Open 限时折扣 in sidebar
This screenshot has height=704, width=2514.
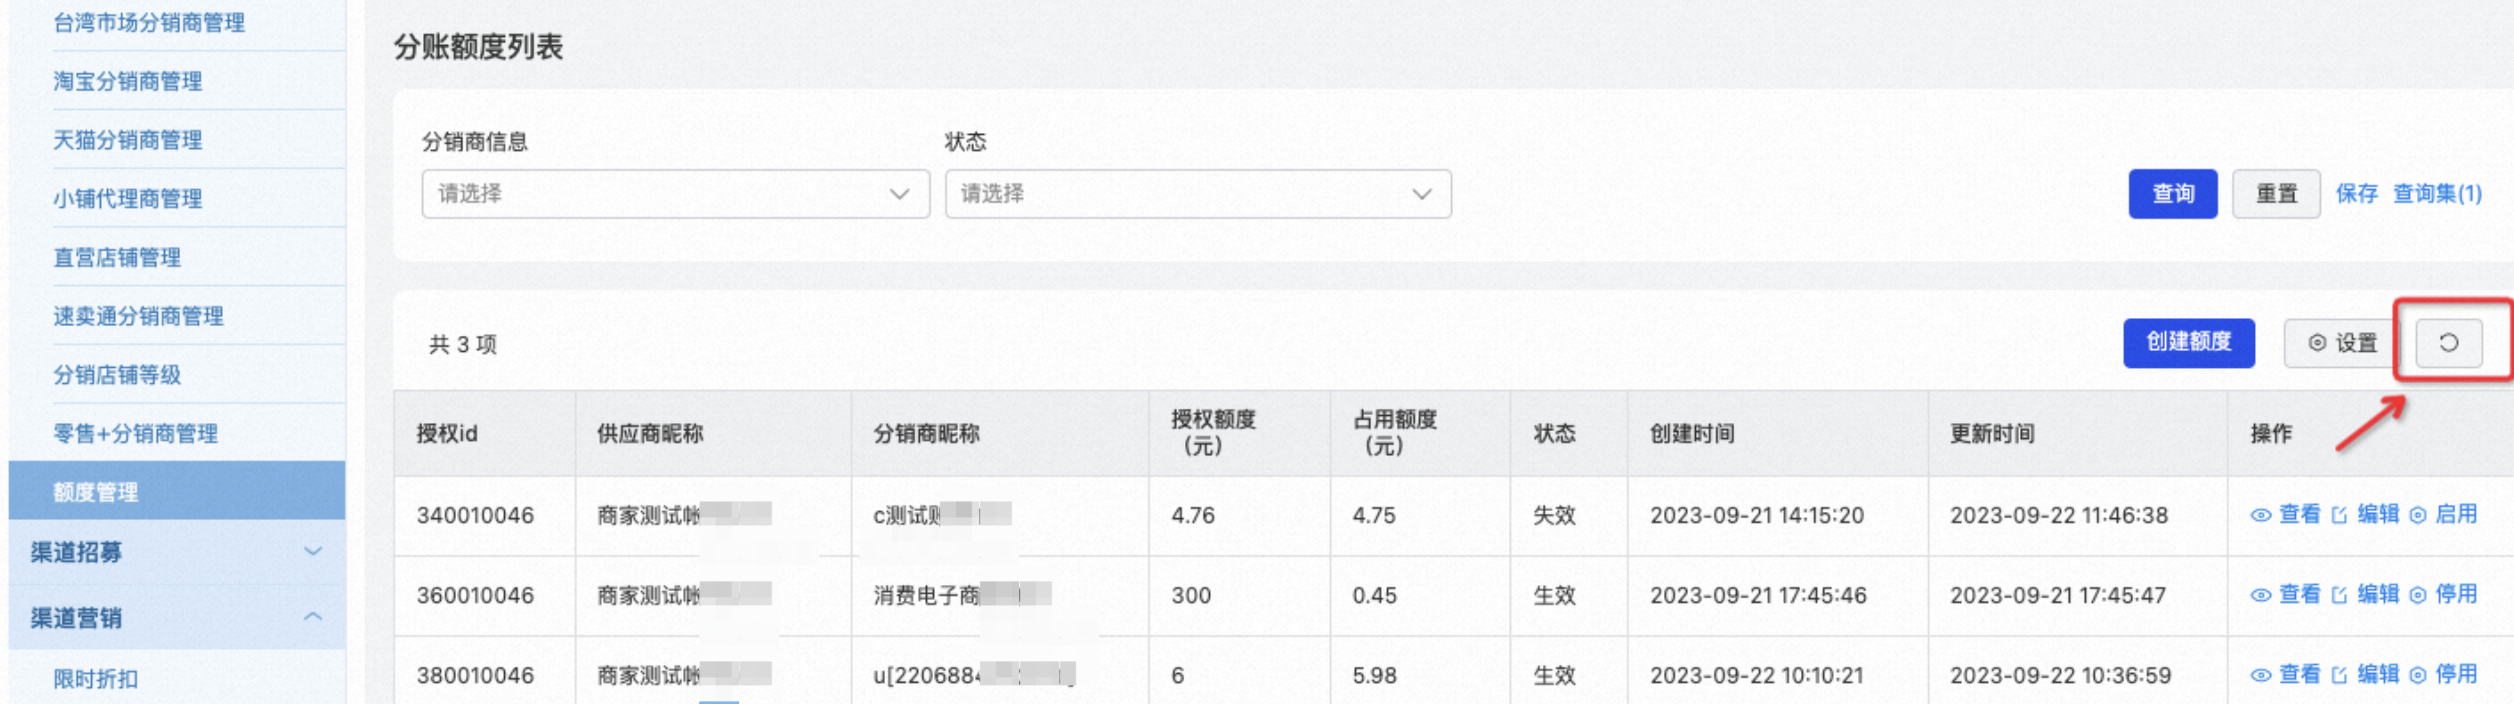point(96,679)
